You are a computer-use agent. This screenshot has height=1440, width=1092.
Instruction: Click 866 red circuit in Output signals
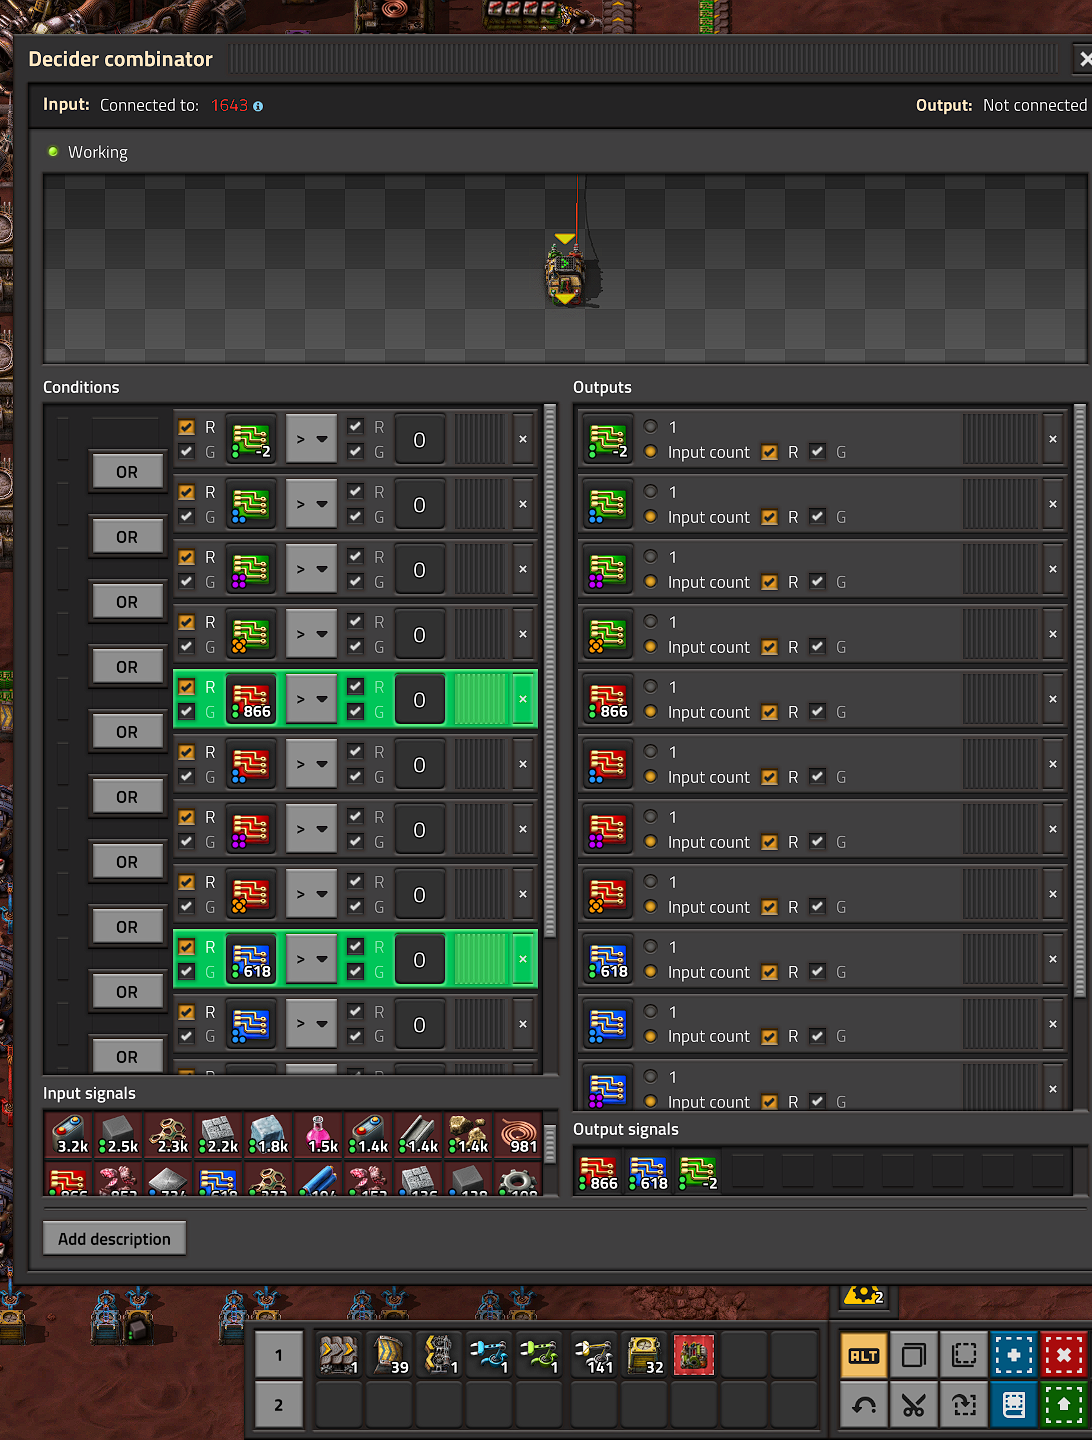pos(599,1172)
